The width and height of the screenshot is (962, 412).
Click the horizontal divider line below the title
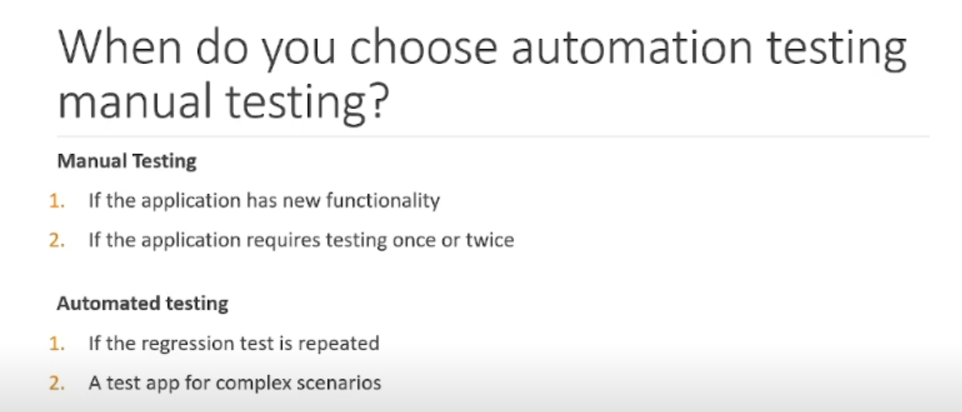tap(493, 136)
